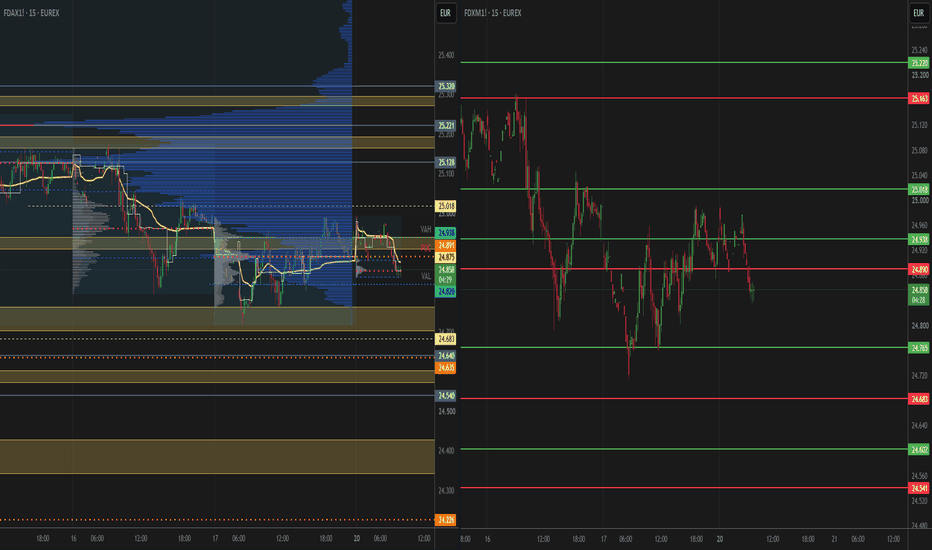Select the grey 24.545 price label
The width and height of the screenshot is (932, 550).
[446, 396]
